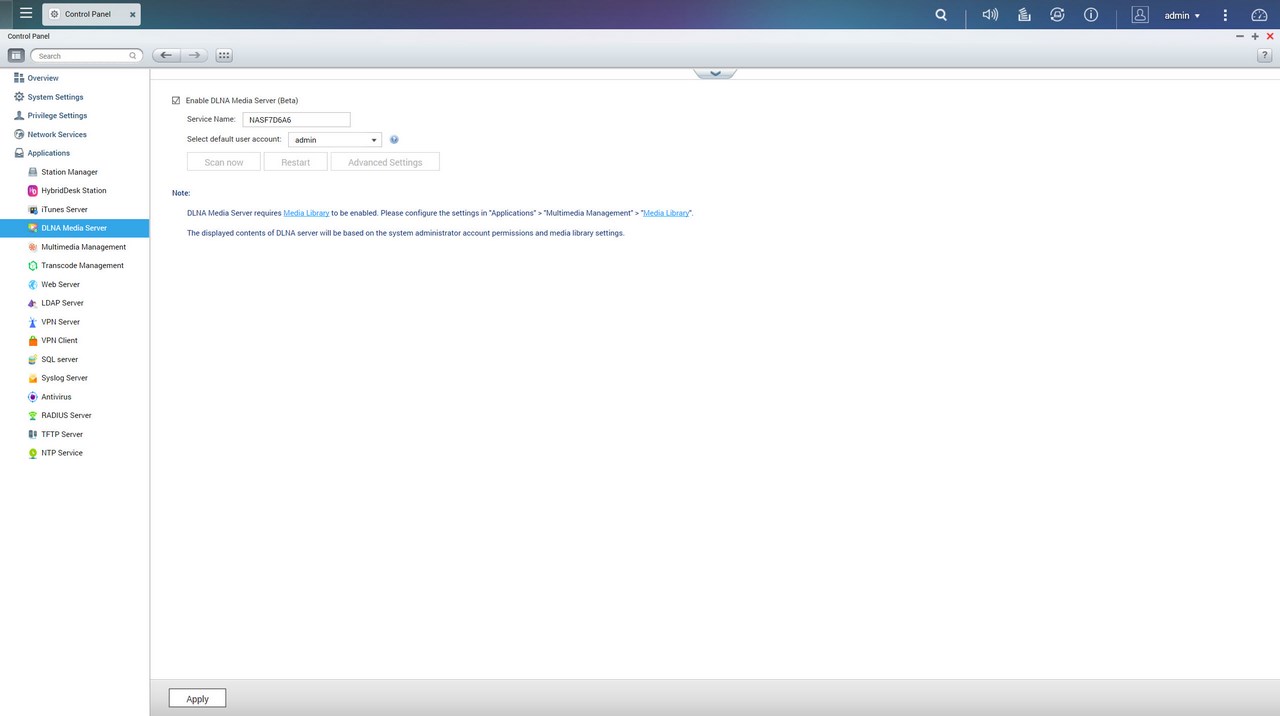Open background tasks stack icon
The image size is (1280, 716).
coord(1024,15)
